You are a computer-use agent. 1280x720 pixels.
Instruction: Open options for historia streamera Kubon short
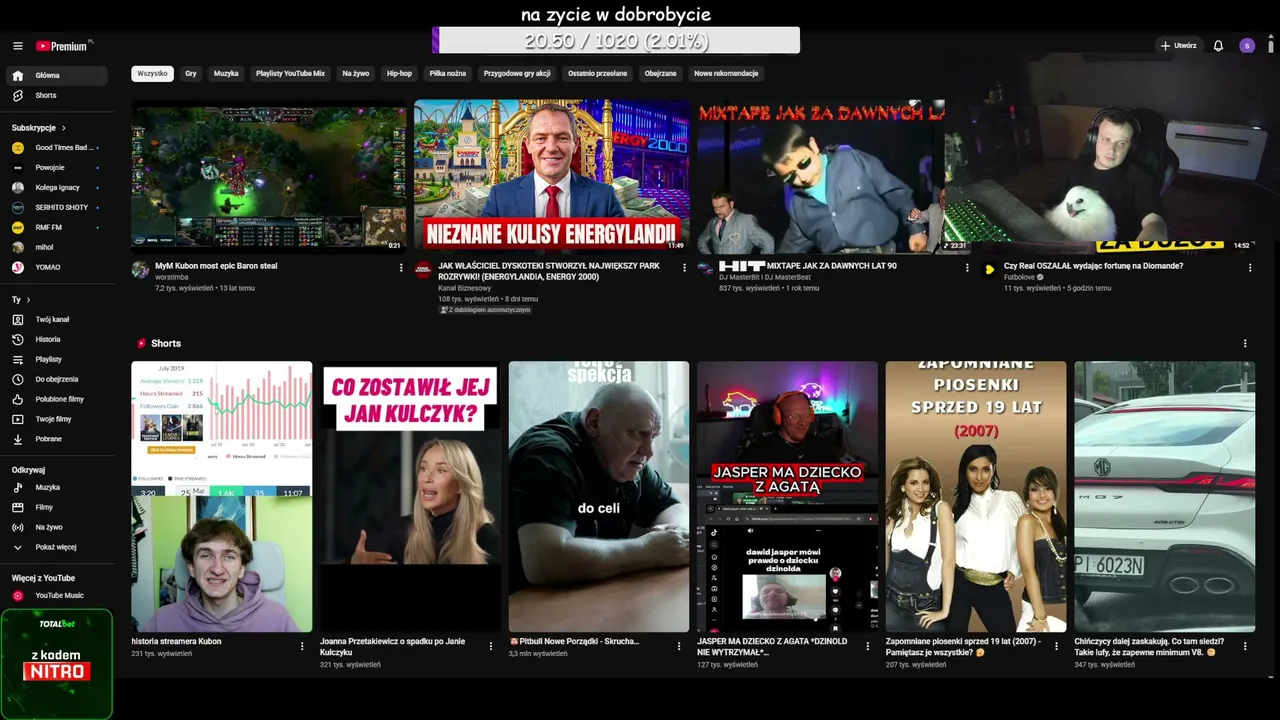click(x=302, y=646)
